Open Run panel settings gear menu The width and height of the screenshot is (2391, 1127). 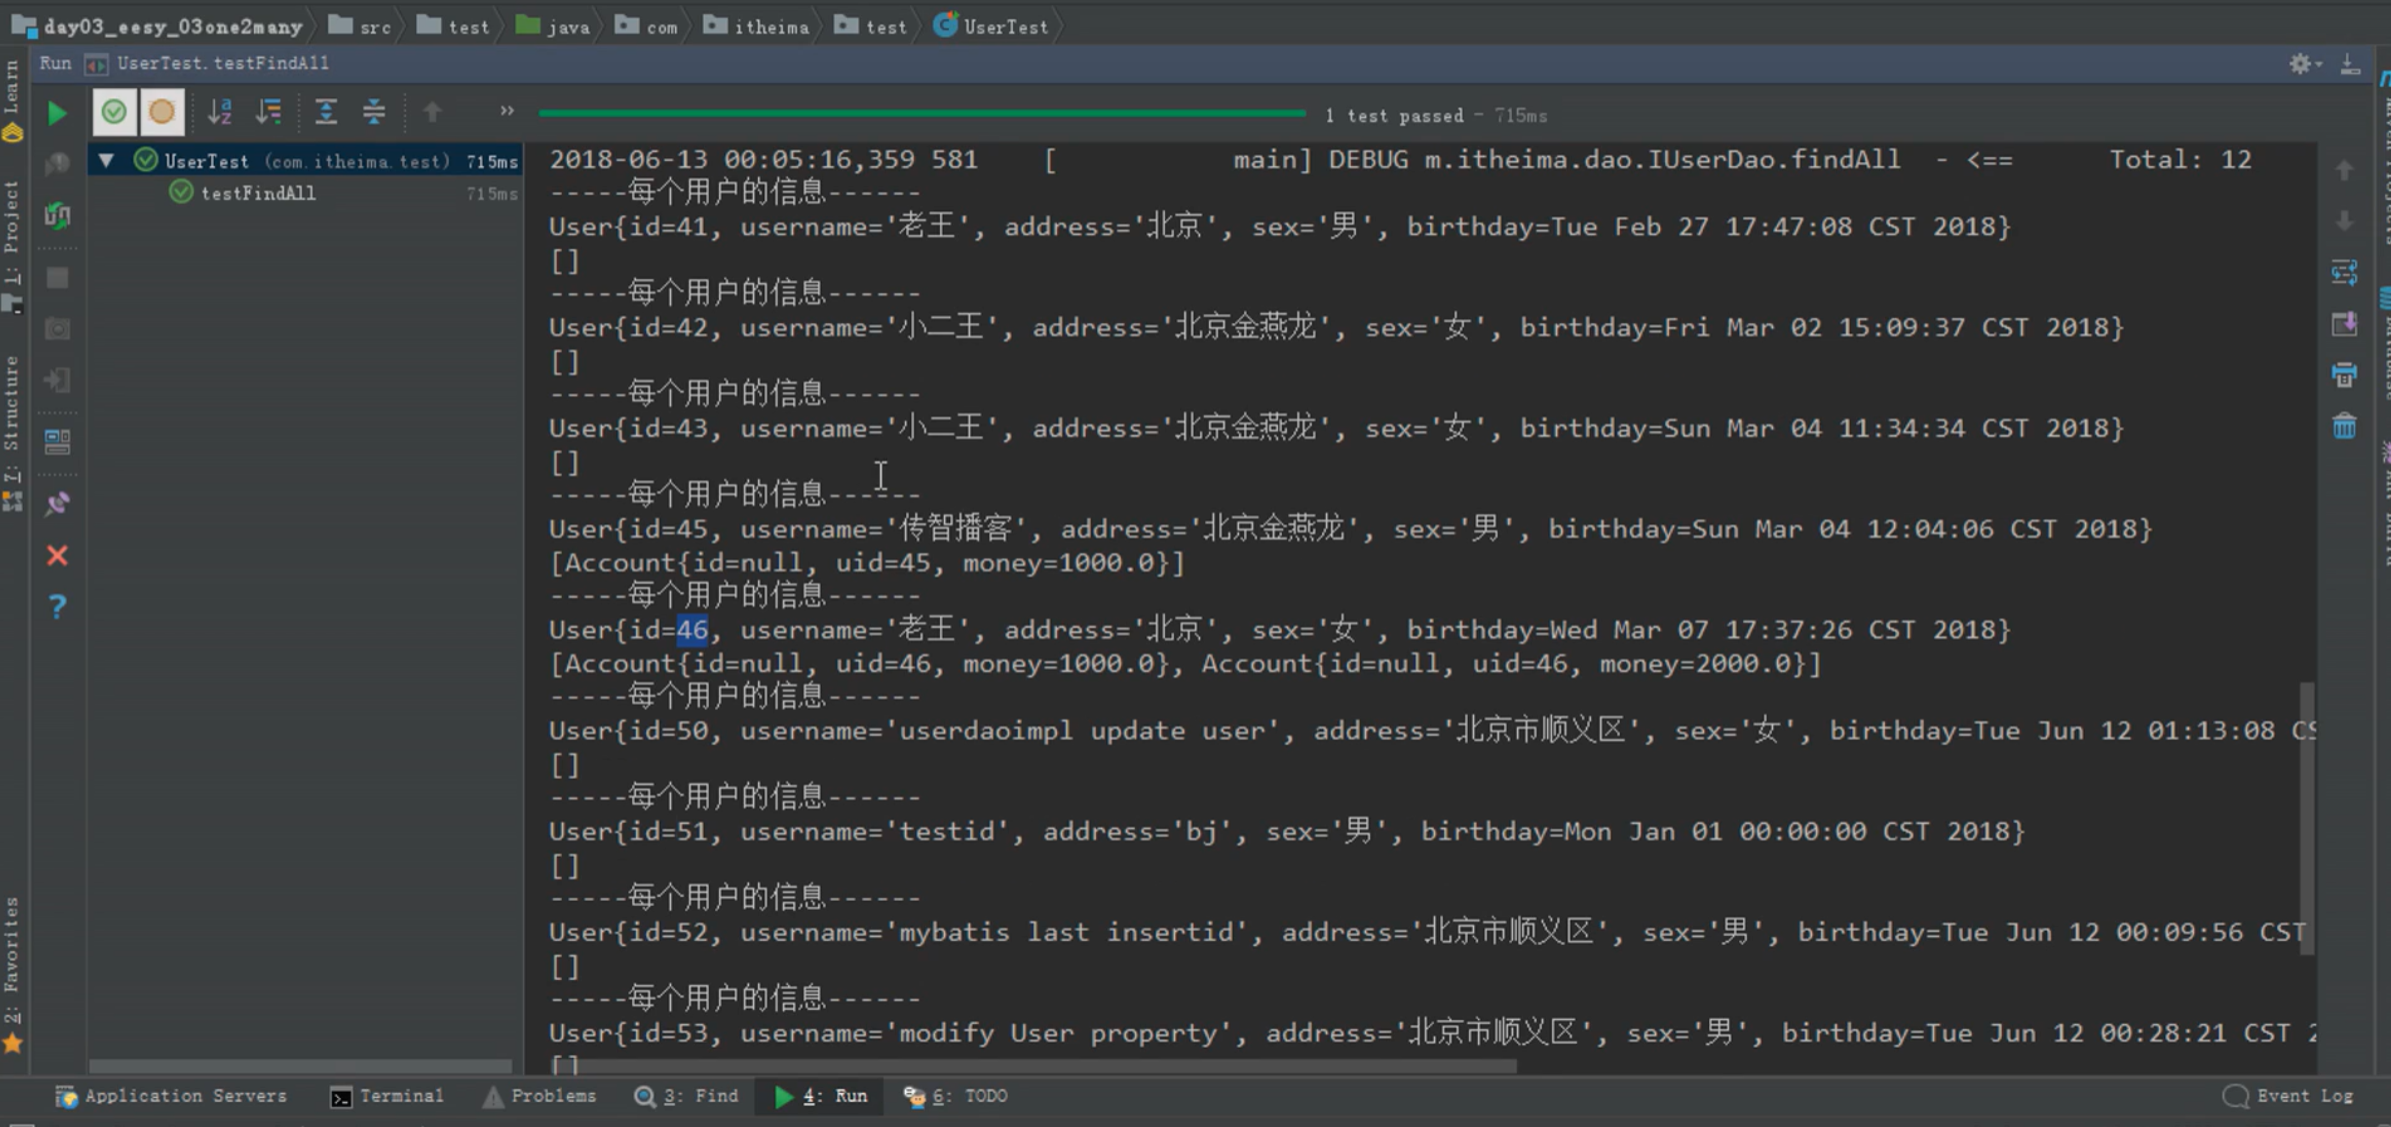(x=2301, y=64)
